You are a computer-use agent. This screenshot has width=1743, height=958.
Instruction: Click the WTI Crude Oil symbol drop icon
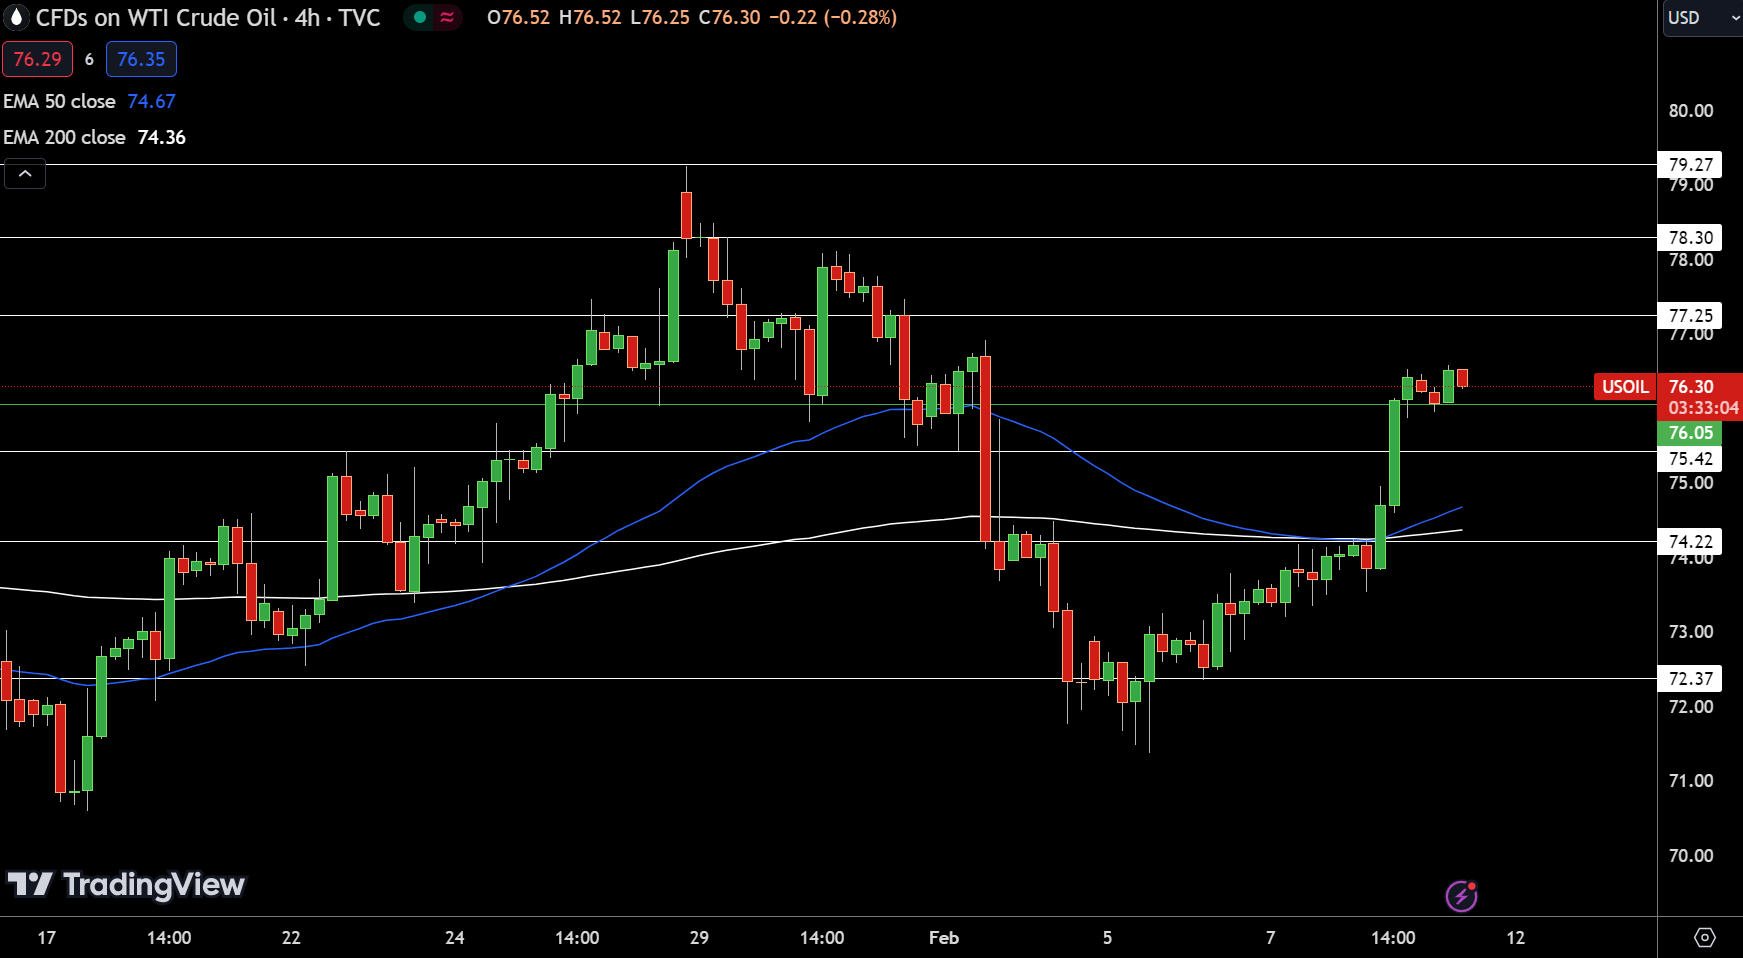point(16,17)
